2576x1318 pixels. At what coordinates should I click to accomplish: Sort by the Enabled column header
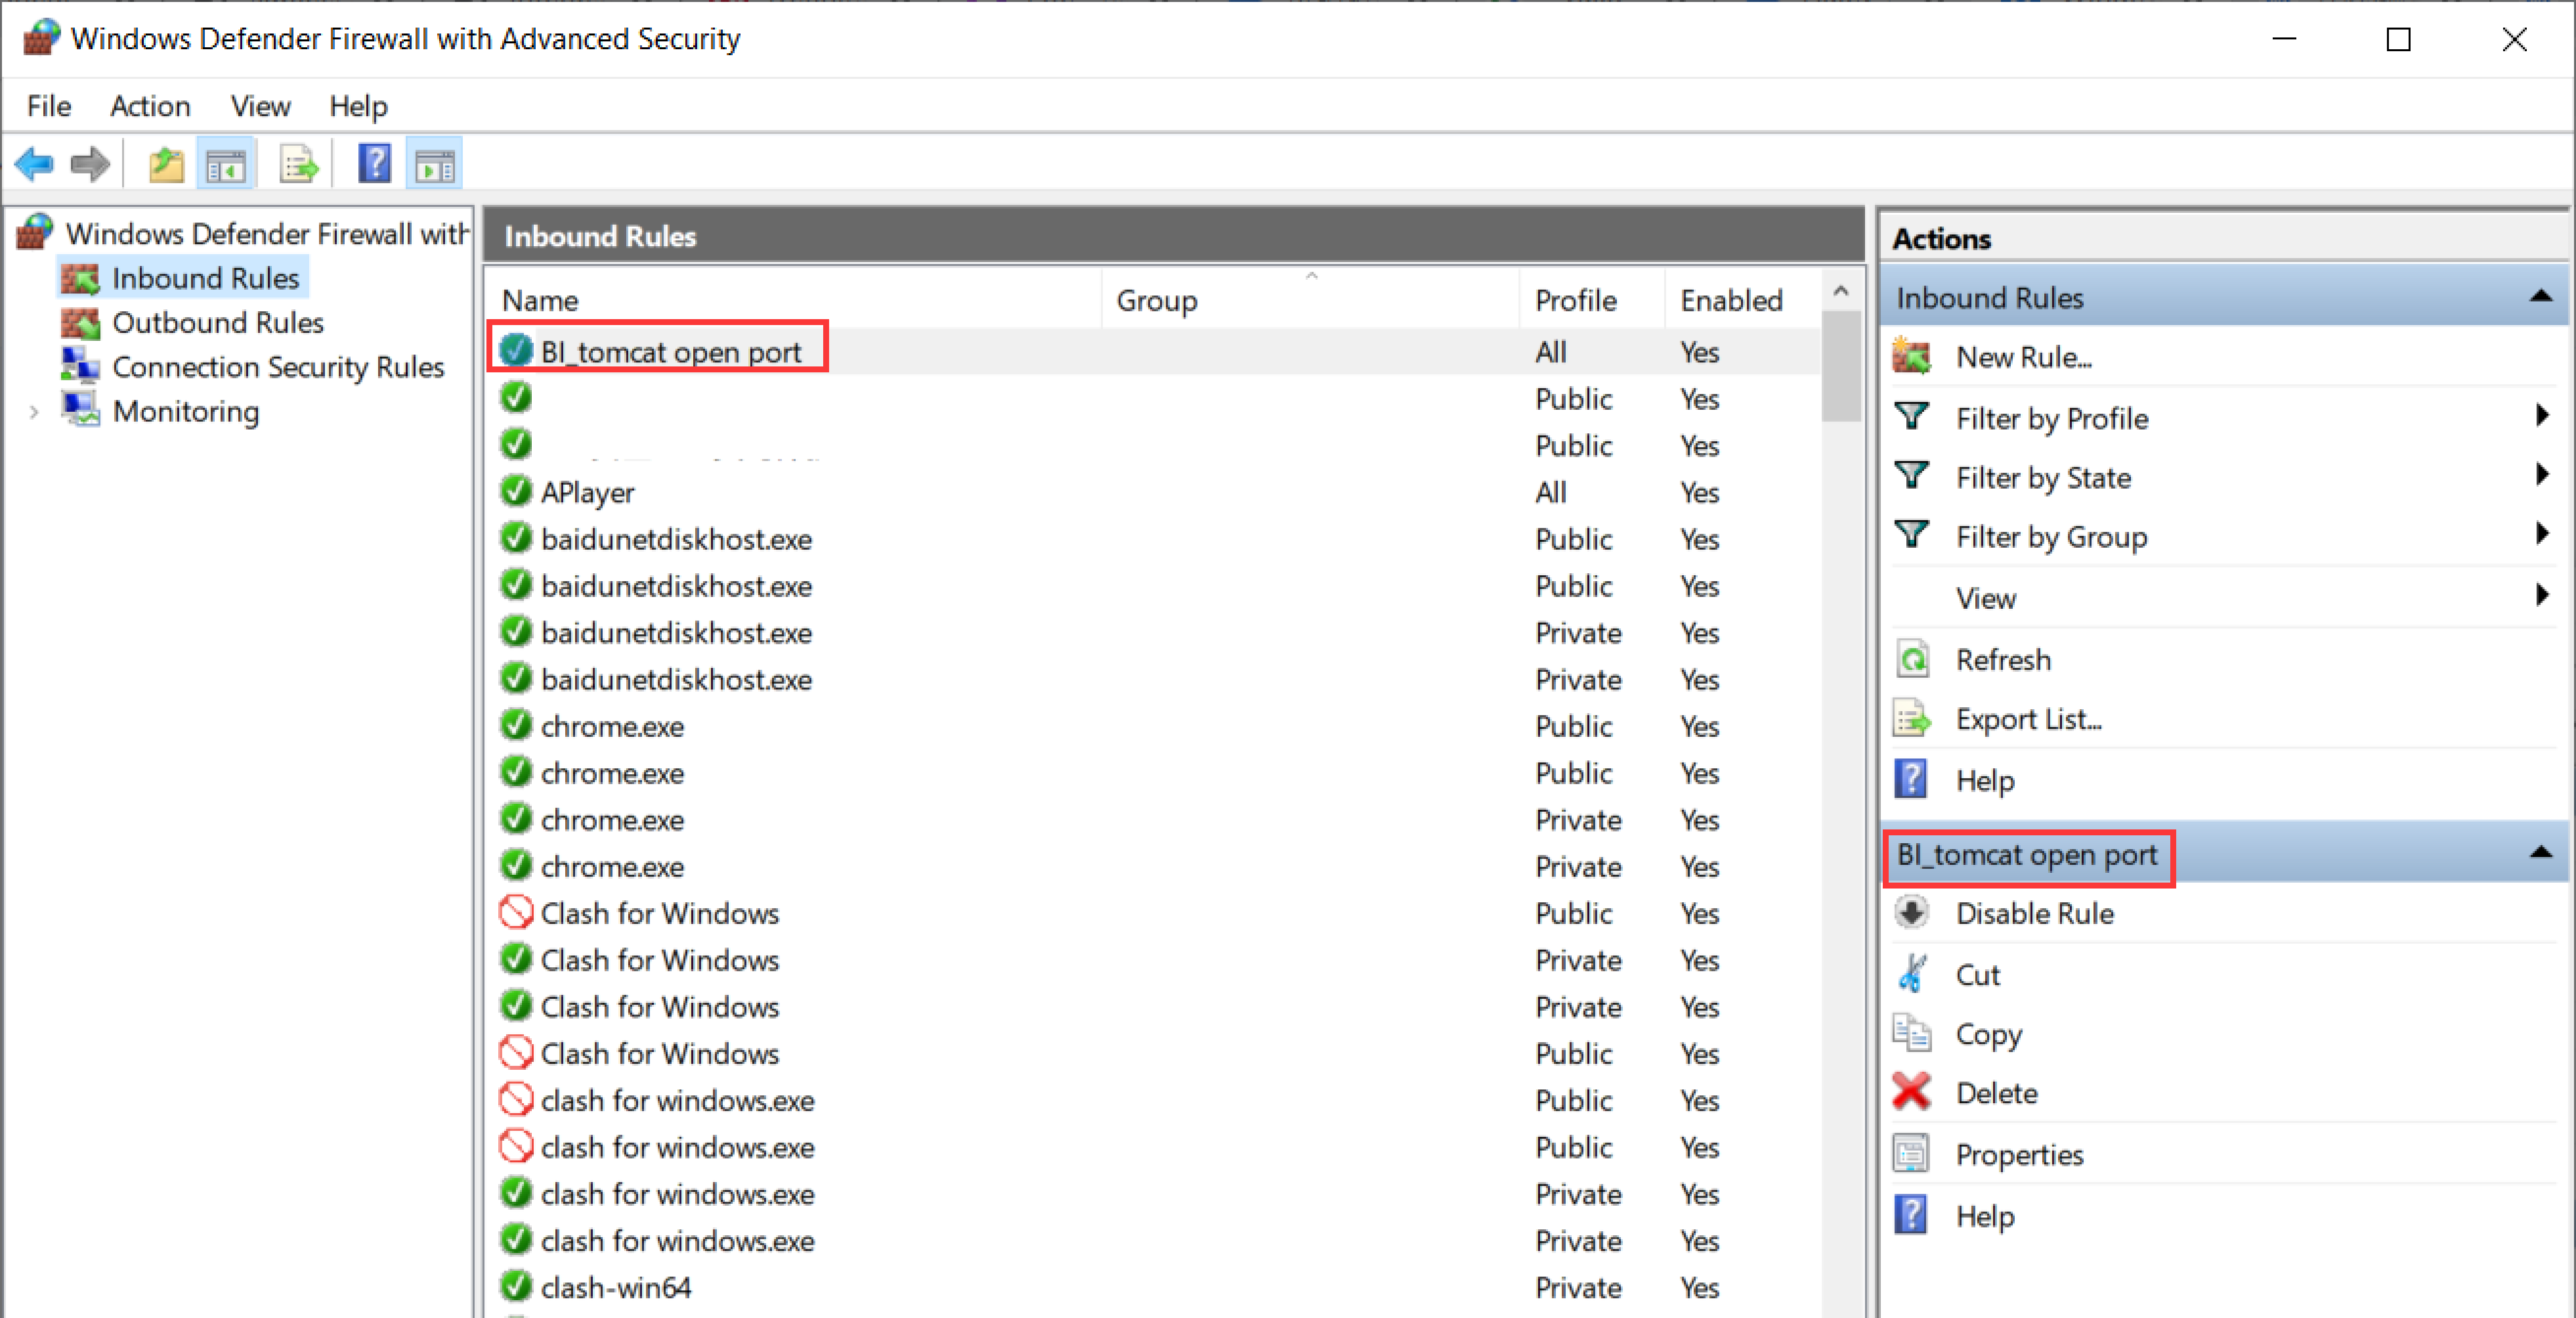coord(1730,300)
